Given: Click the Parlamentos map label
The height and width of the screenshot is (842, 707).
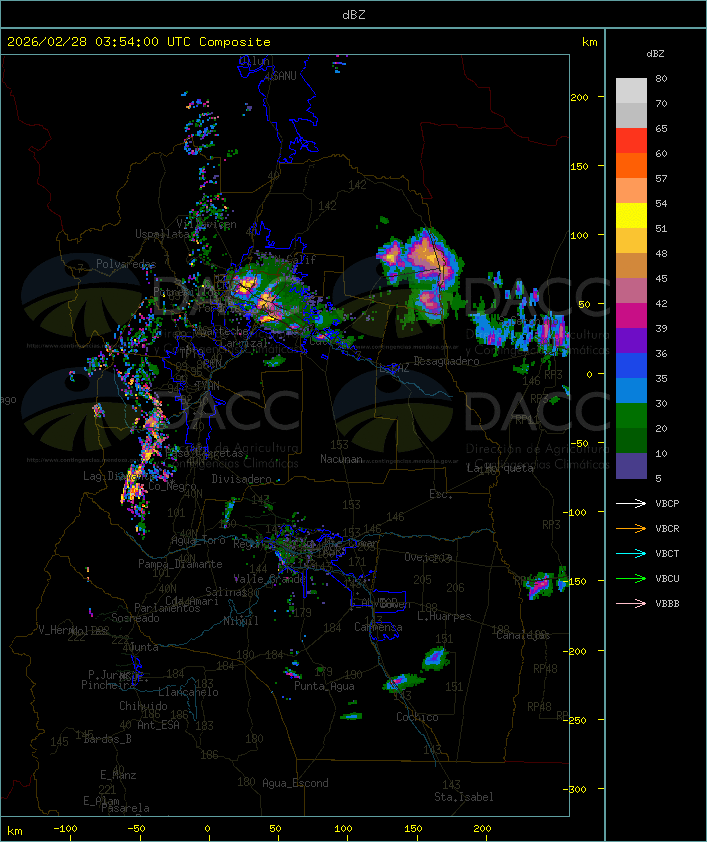Looking at the screenshot, I should pyautogui.click(x=167, y=608).
